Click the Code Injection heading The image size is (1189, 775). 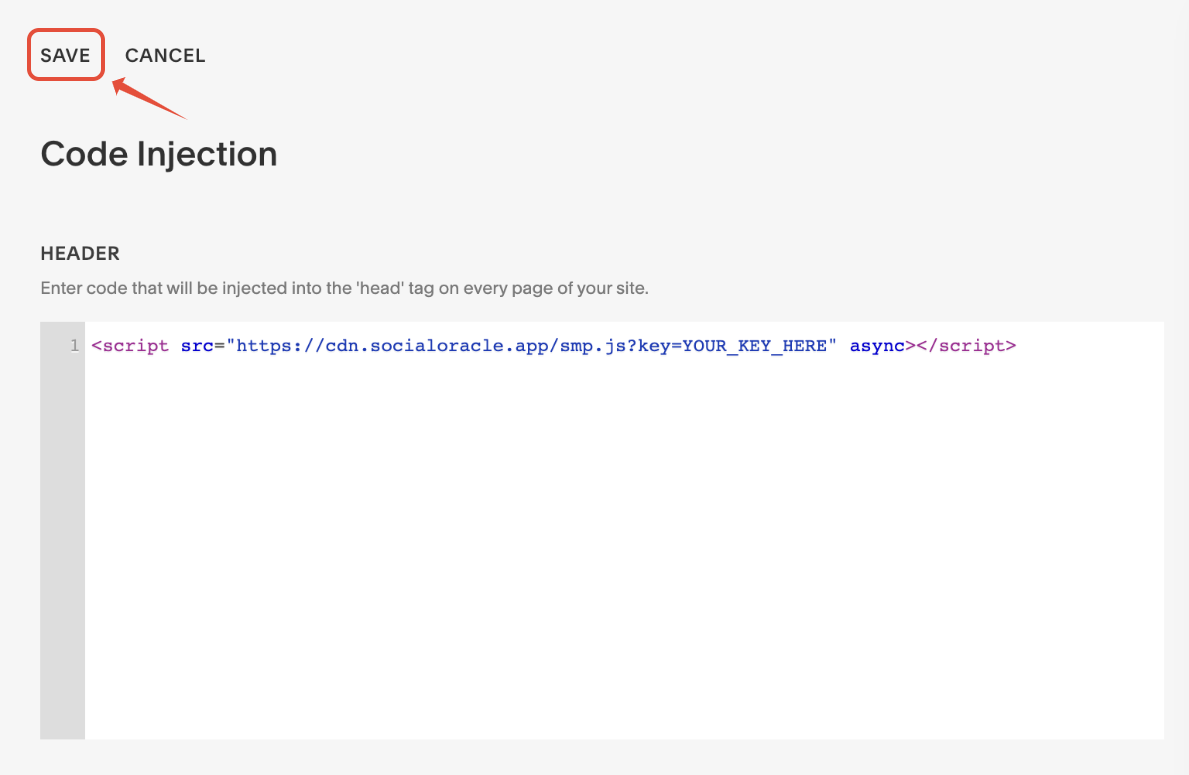[159, 154]
